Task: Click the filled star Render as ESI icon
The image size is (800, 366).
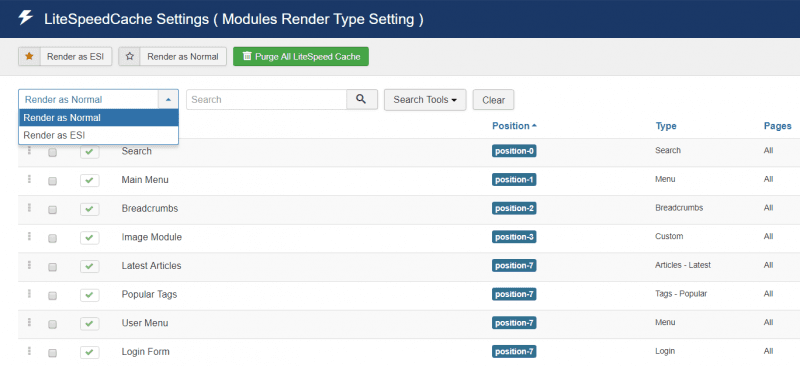Action: pos(29,57)
